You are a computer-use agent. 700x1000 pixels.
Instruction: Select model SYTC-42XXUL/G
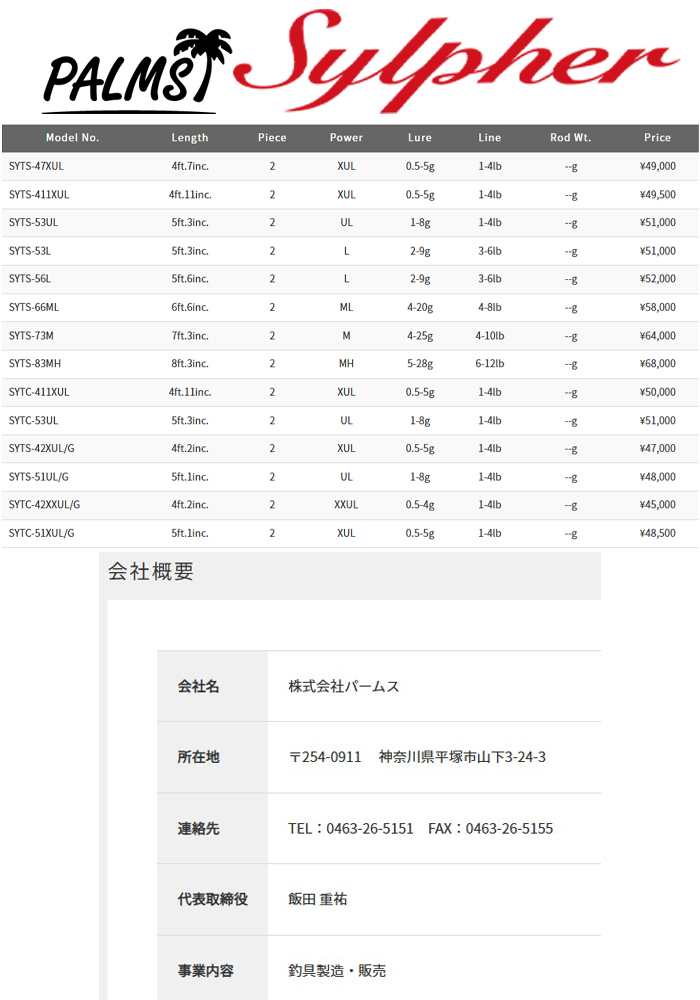point(45,504)
